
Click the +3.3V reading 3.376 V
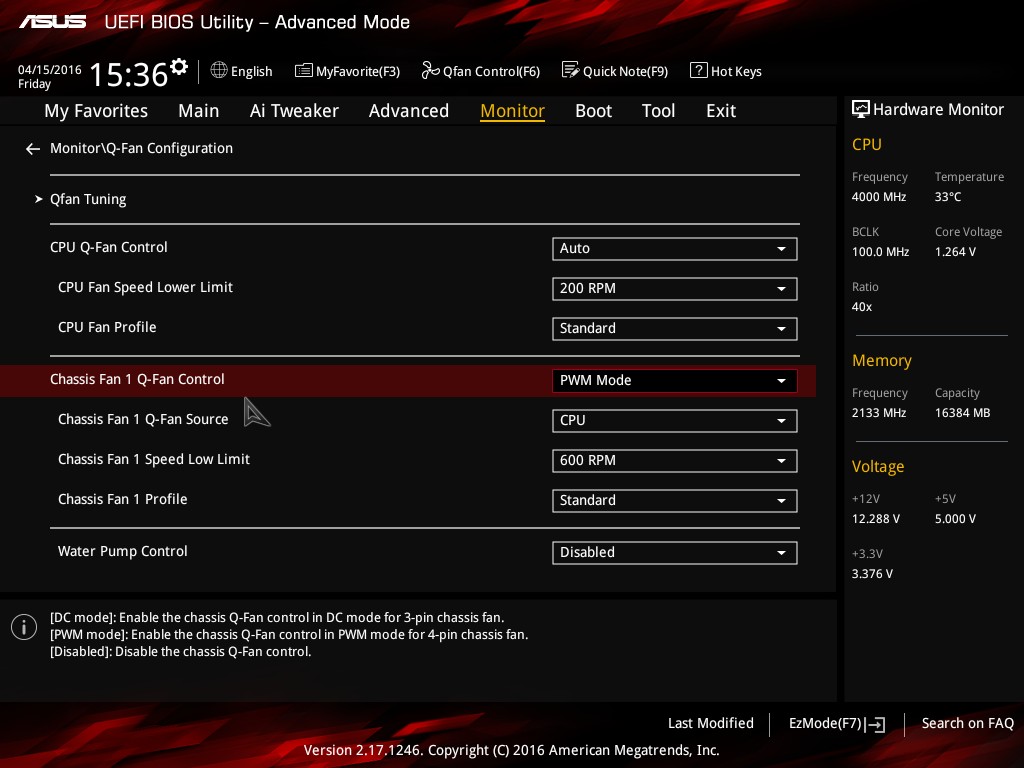coord(872,574)
